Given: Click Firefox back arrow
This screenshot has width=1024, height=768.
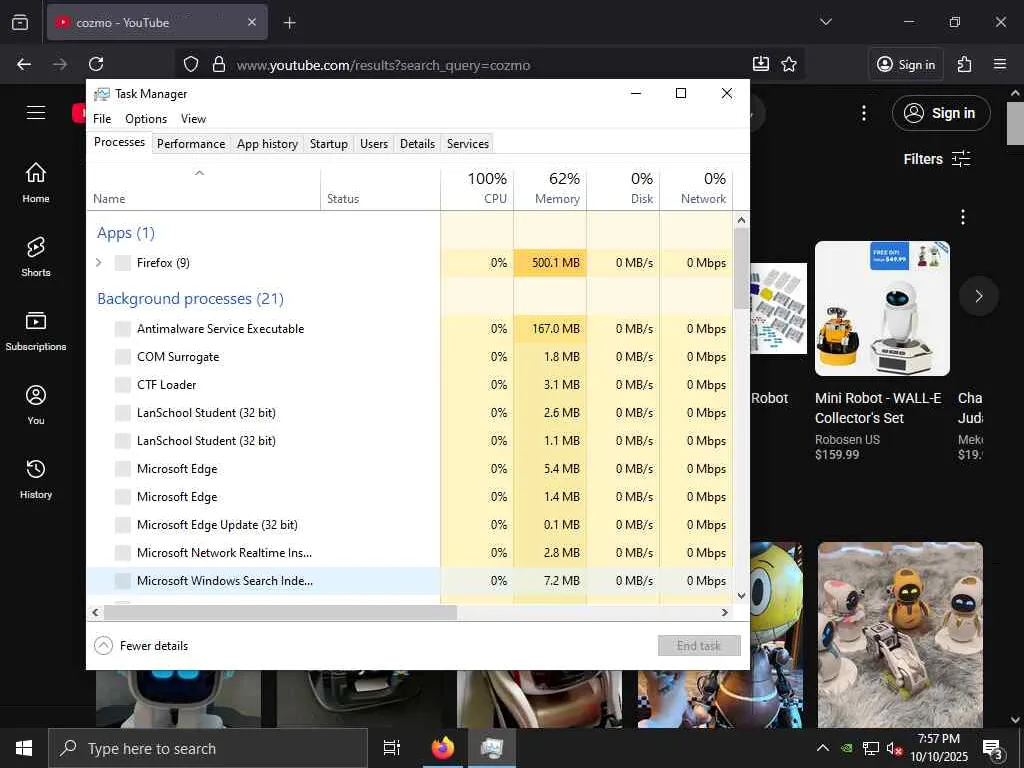Looking at the screenshot, I should [x=24, y=64].
